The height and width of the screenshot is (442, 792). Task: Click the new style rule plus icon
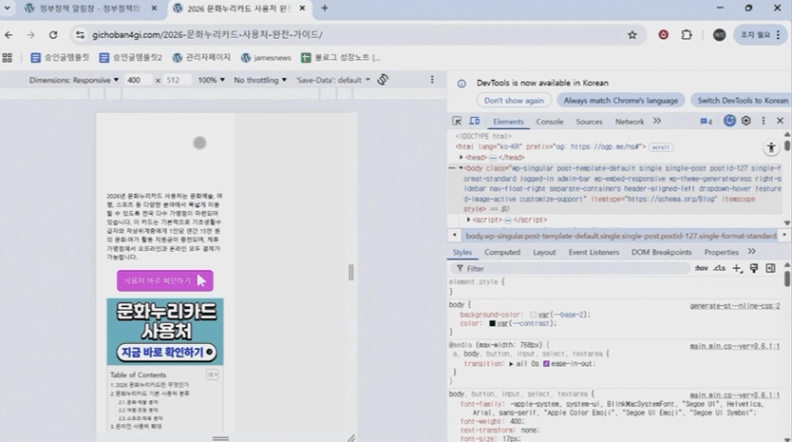tap(737, 268)
